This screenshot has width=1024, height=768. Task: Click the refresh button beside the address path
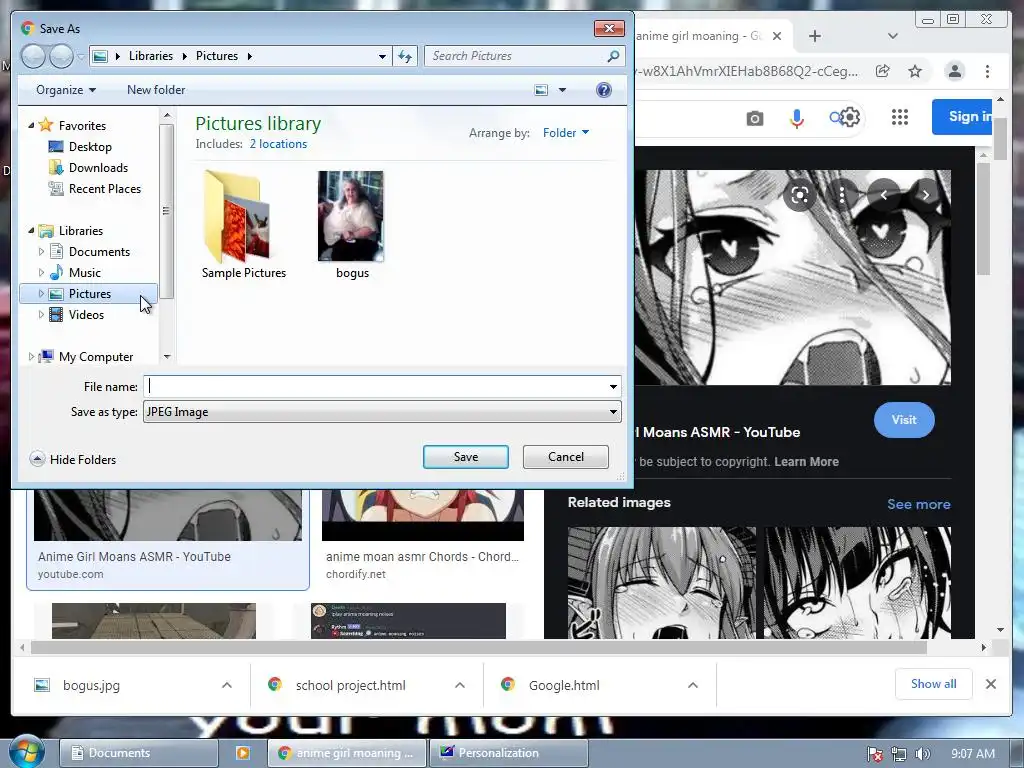coord(405,56)
